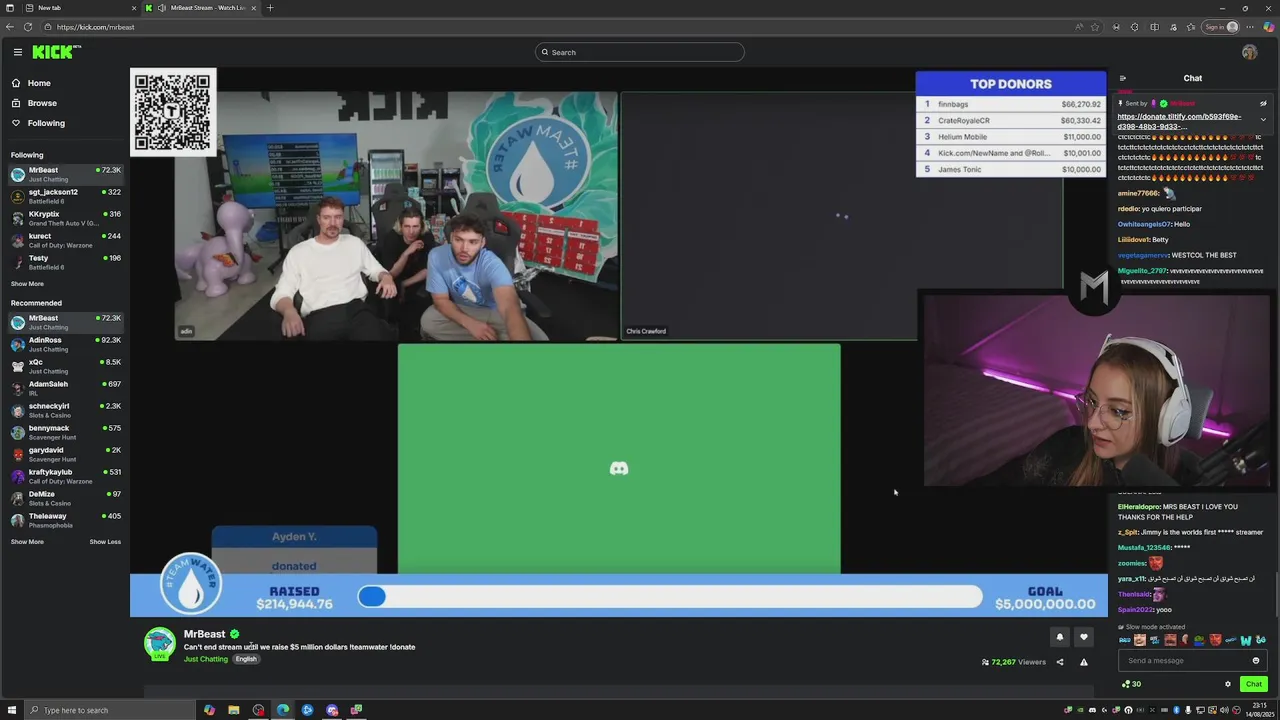Click the KICK logo
1280x720 pixels.
click(x=55, y=52)
